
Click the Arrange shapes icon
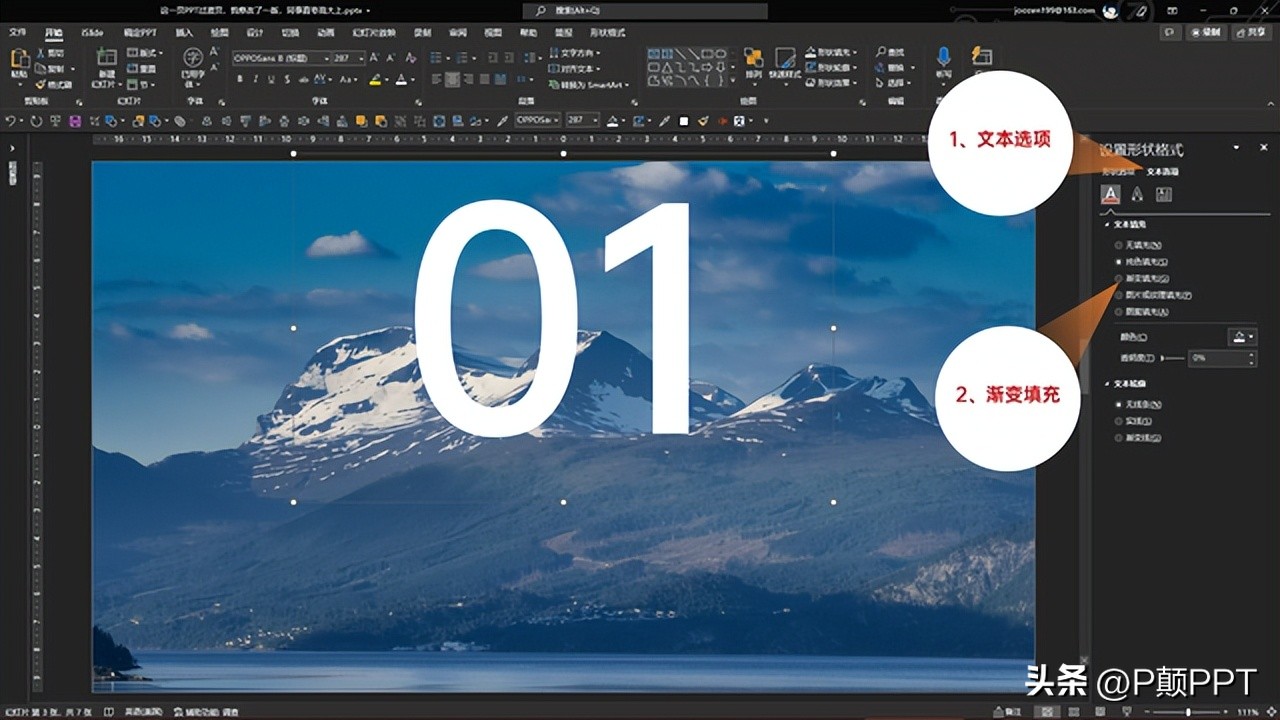click(x=753, y=58)
